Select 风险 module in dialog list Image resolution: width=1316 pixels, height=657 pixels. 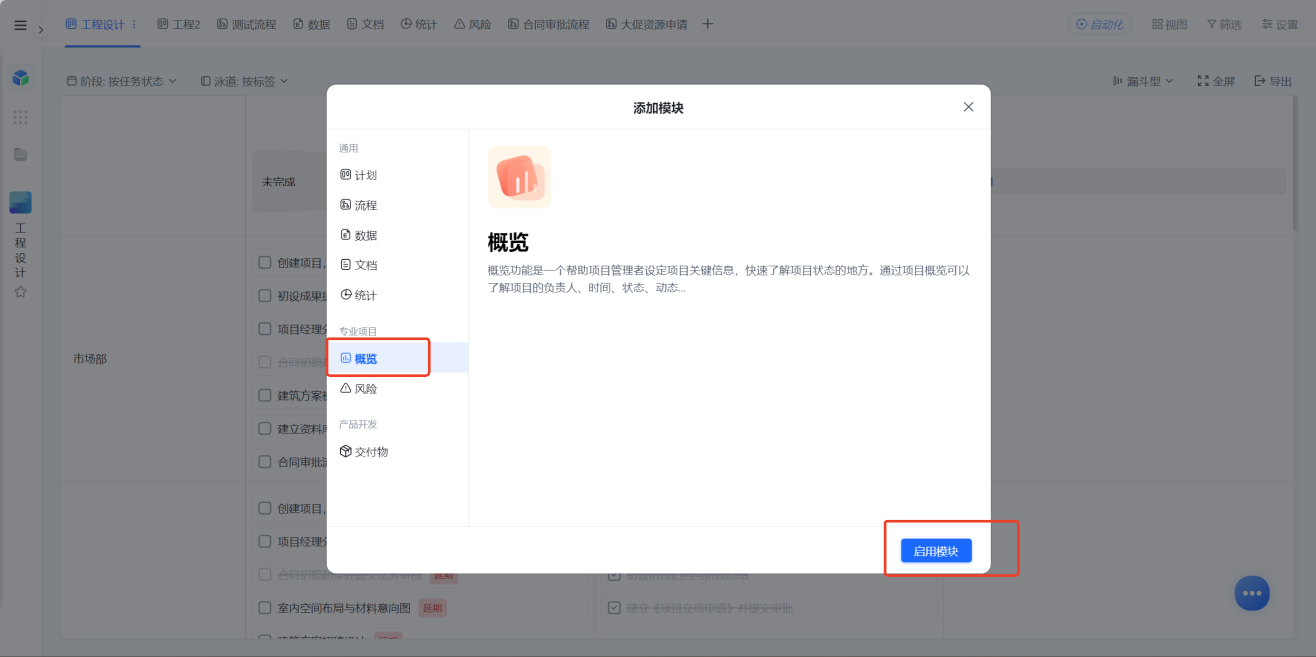(398, 388)
